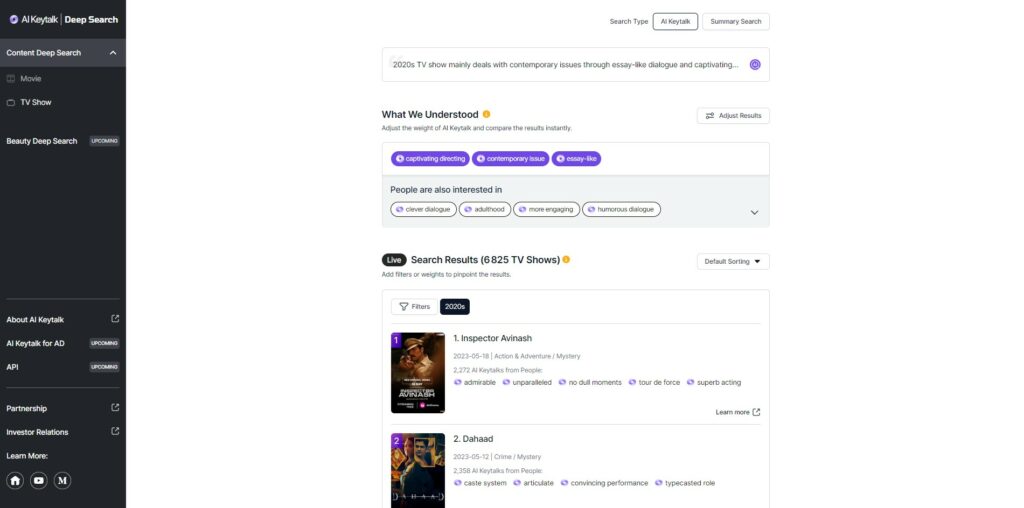Screen dimensions: 1024x508
Task: Collapse the Content Deep Search section
Action: tap(113, 53)
